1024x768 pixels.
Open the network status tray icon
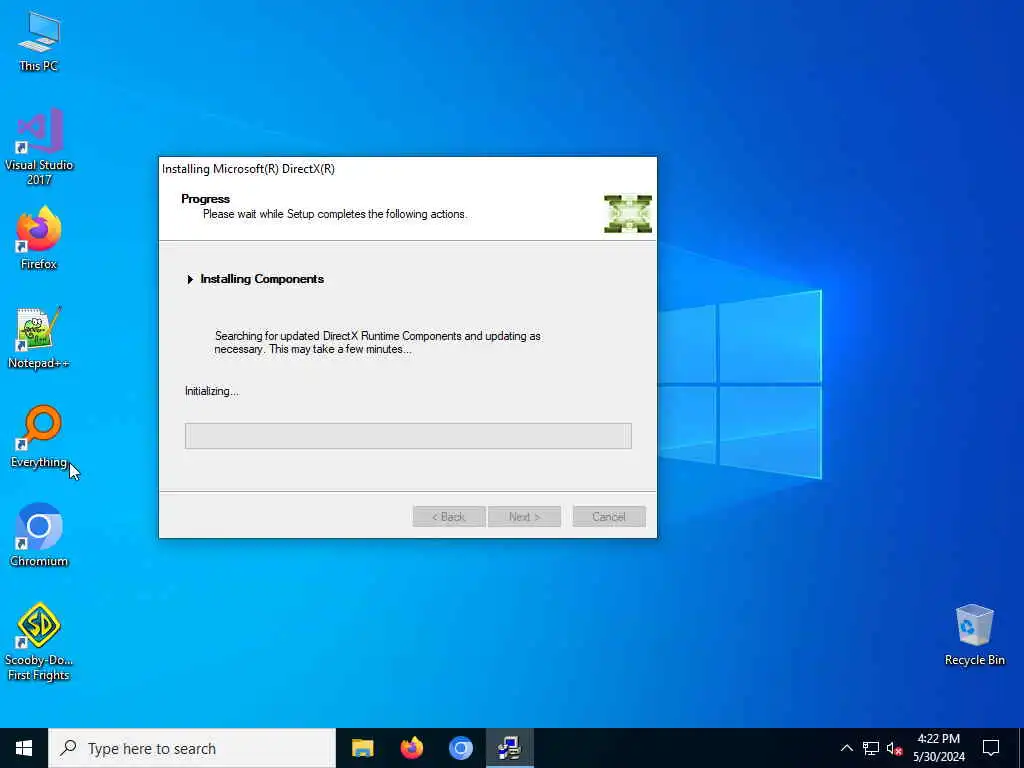[x=871, y=748]
